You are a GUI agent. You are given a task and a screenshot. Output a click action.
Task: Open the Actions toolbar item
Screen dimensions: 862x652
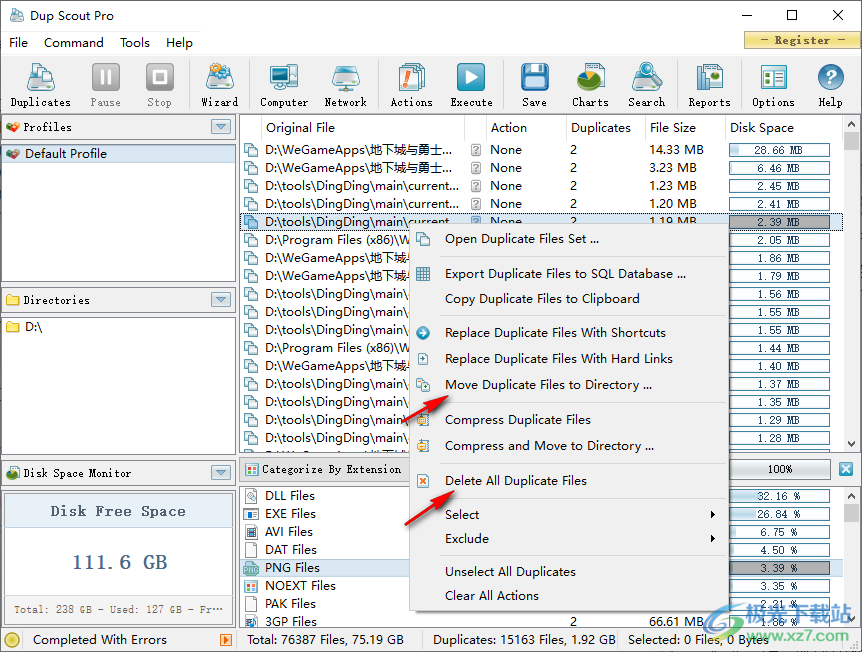(411, 85)
